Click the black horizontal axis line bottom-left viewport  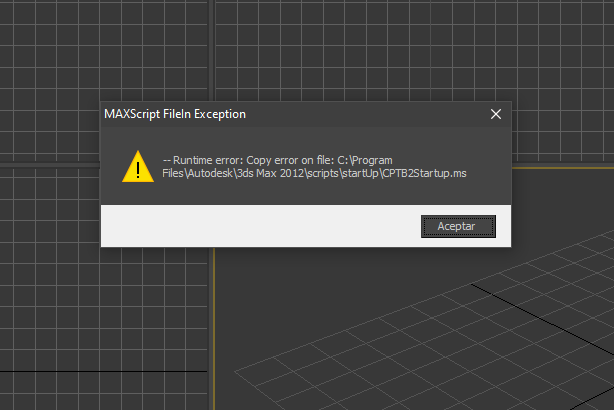[x=103, y=371]
